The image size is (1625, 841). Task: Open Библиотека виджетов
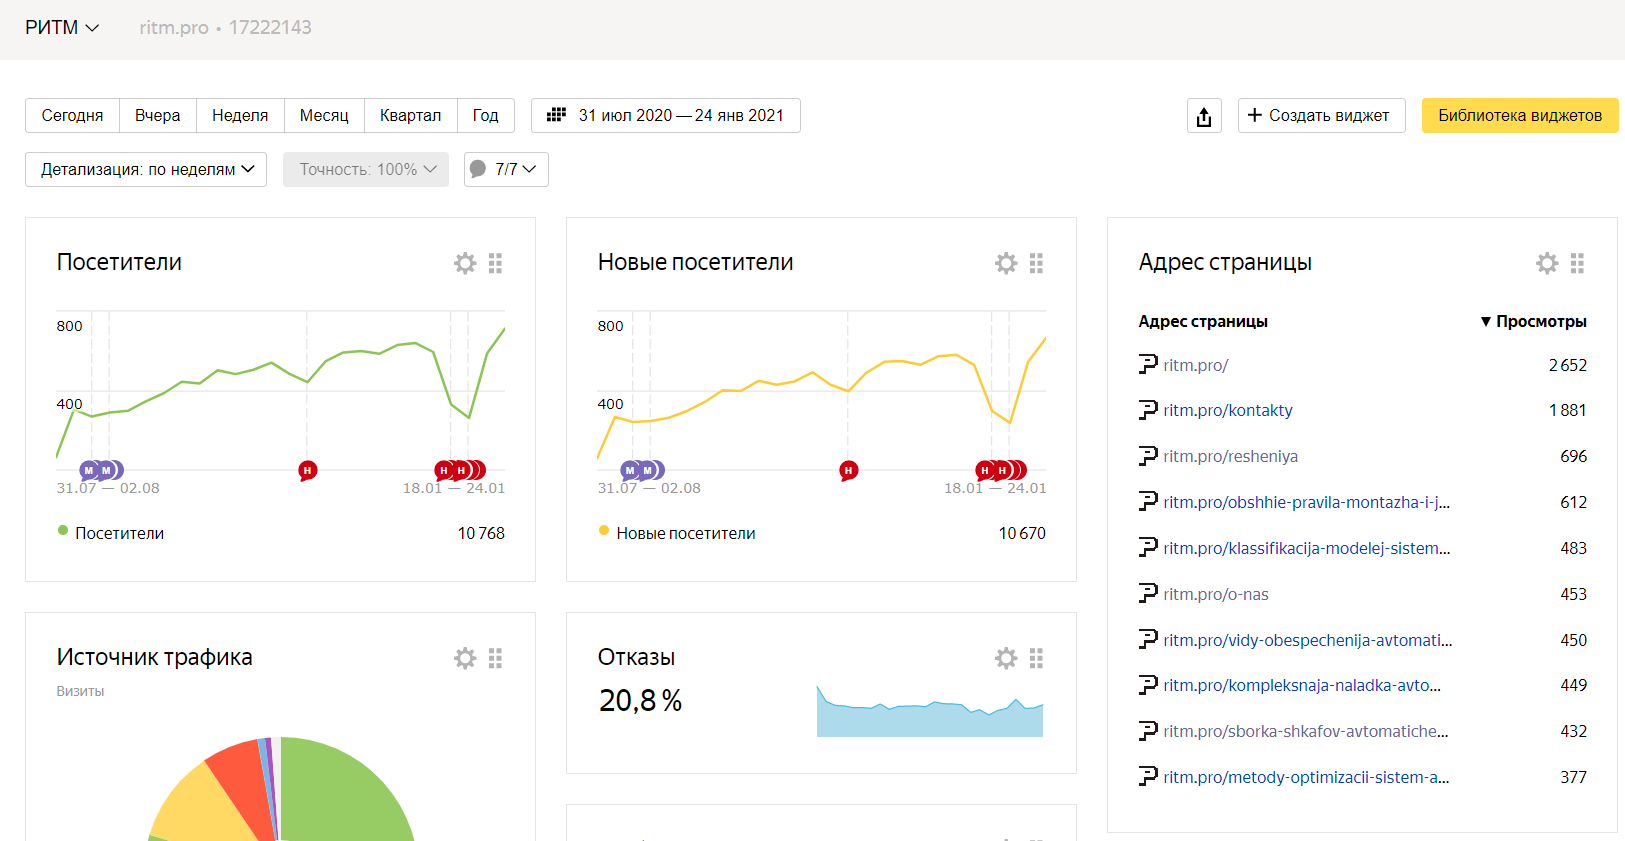[1520, 116]
